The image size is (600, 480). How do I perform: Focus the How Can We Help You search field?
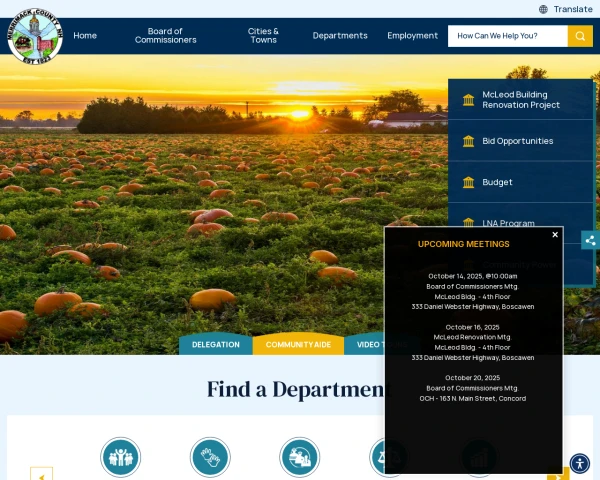tap(508, 36)
